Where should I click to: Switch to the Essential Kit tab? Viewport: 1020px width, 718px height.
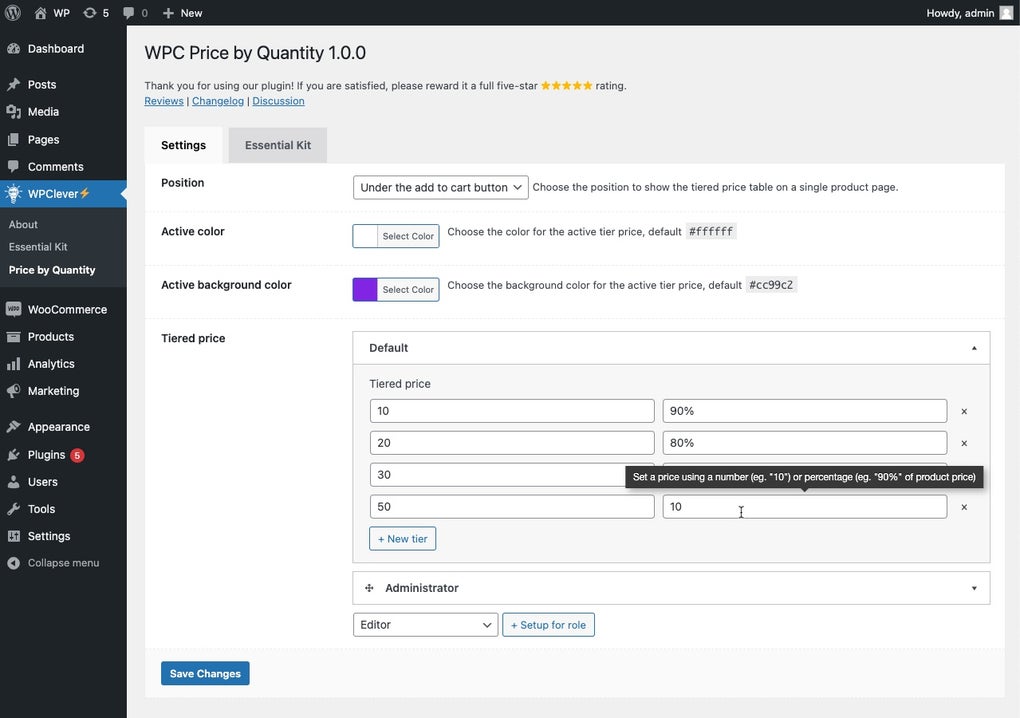[x=277, y=144]
